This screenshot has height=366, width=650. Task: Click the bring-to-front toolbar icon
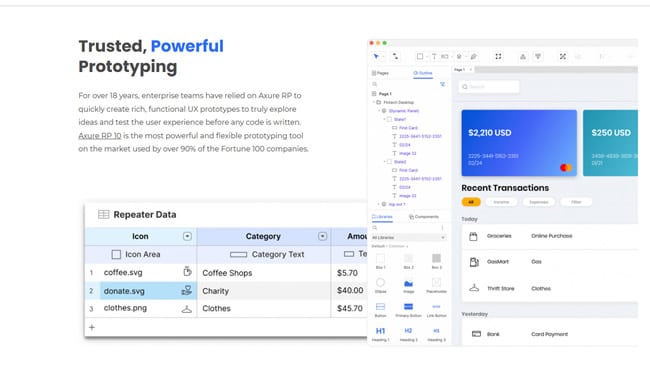(523, 56)
